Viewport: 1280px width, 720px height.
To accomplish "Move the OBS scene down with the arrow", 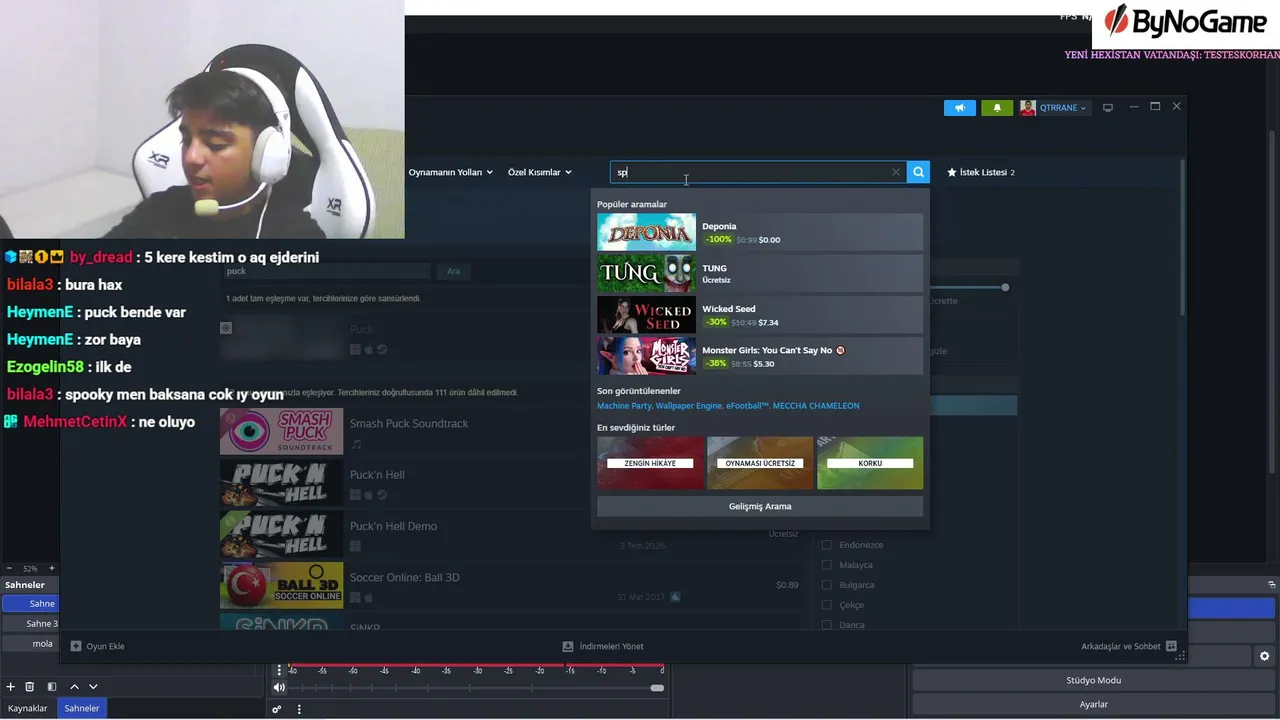I will 93,687.
